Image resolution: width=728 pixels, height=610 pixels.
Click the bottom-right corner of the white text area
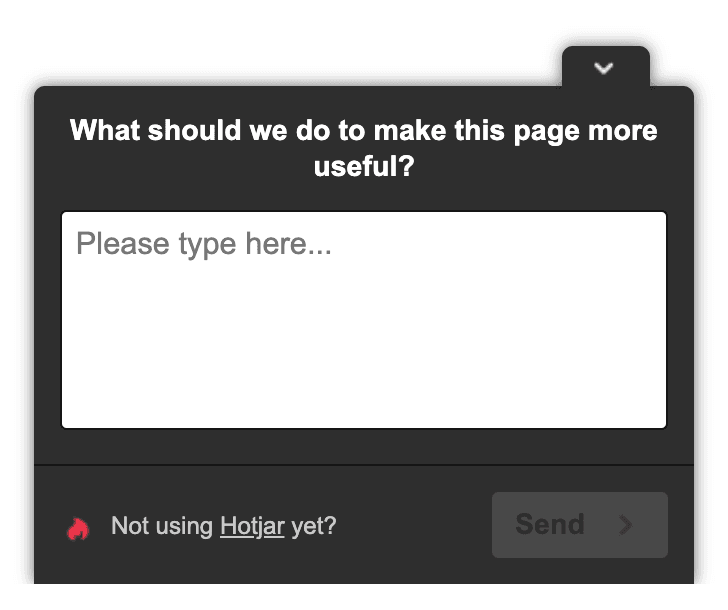coord(660,422)
